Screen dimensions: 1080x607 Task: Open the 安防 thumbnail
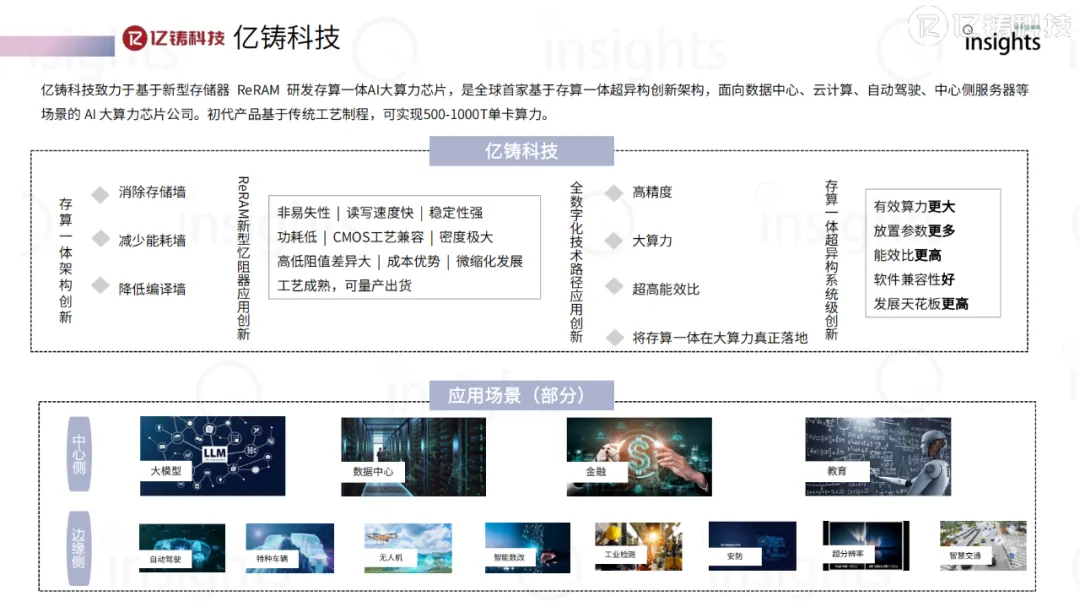752,546
